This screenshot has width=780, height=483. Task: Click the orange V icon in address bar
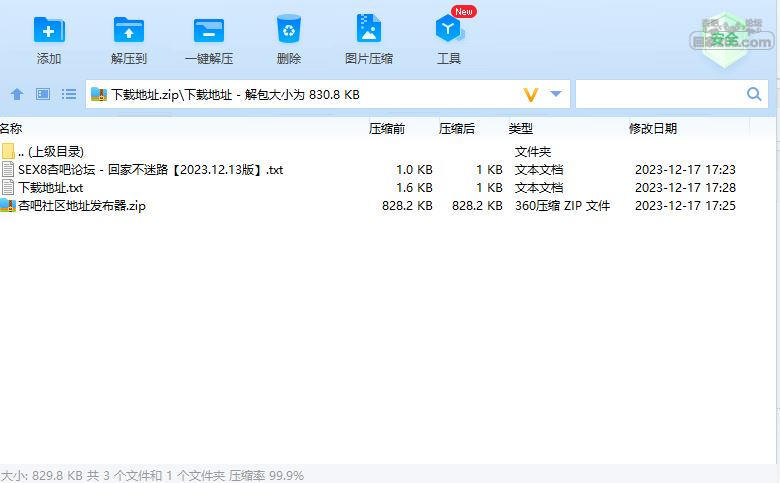tap(531, 95)
